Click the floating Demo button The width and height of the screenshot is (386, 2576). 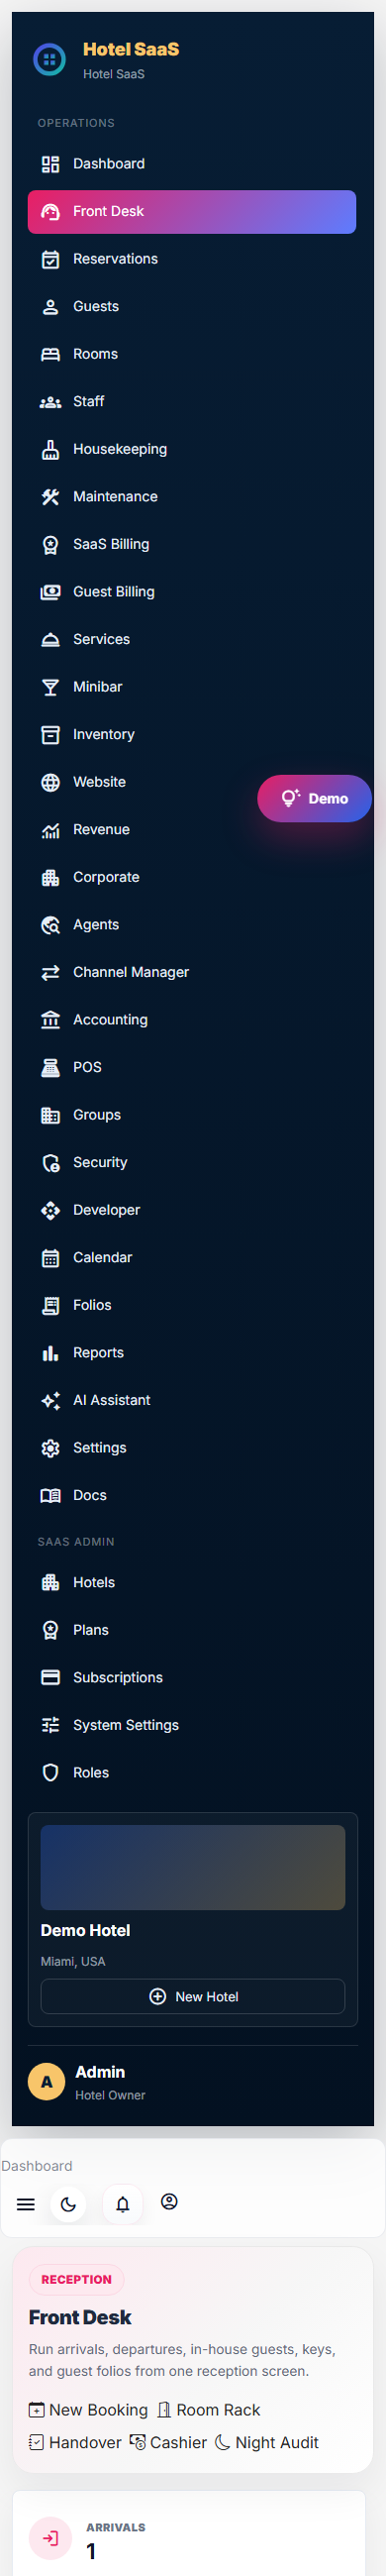[x=315, y=798]
